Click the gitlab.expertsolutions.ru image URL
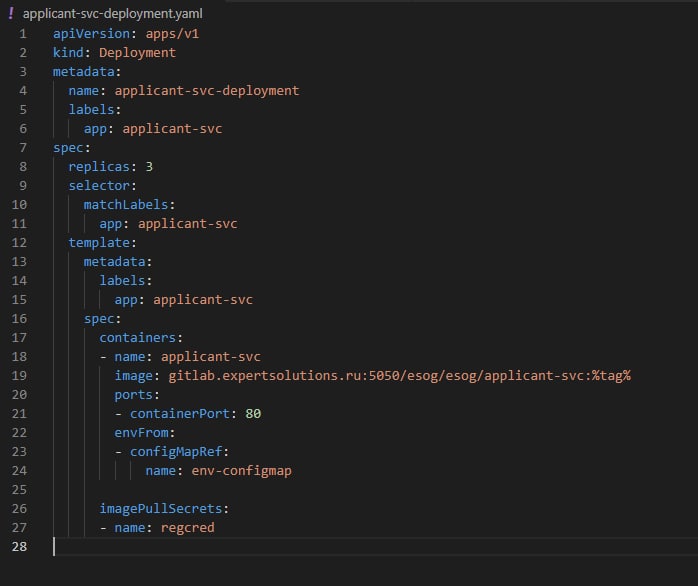Viewport: 698px width, 586px height. (399, 376)
